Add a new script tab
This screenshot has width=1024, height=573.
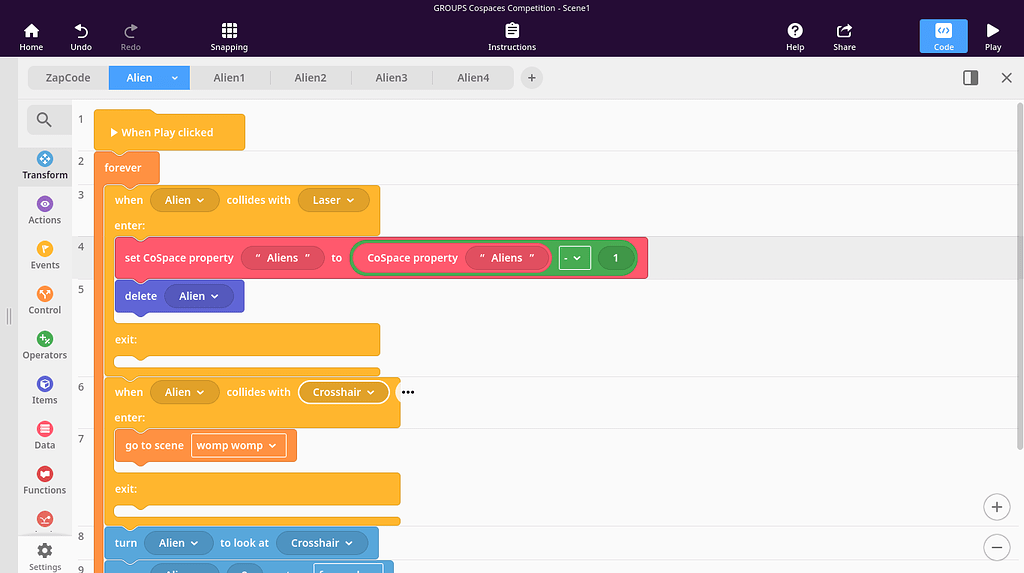point(532,78)
